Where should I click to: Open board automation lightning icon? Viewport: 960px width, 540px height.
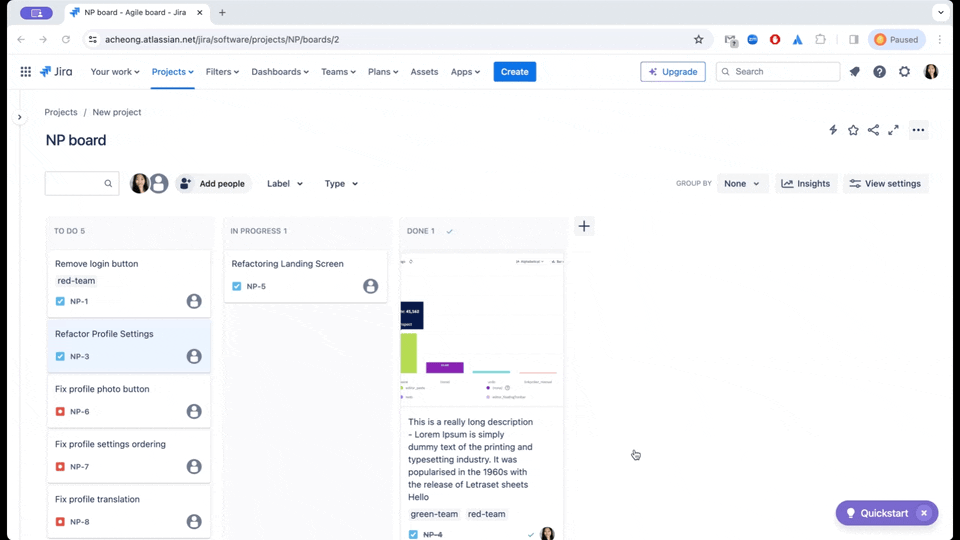(833, 130)
